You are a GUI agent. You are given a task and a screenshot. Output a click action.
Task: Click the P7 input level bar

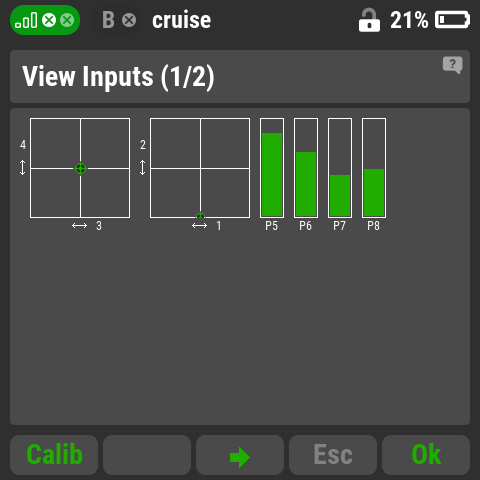click(x=340, y=168)
